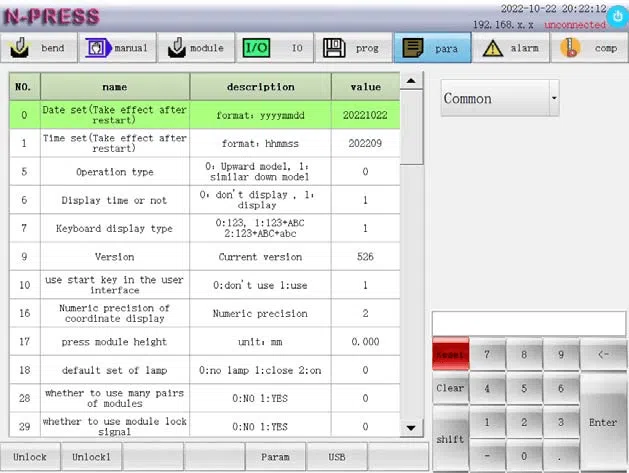
Task: Select Keyboard display type row
Action: (205, 228)
